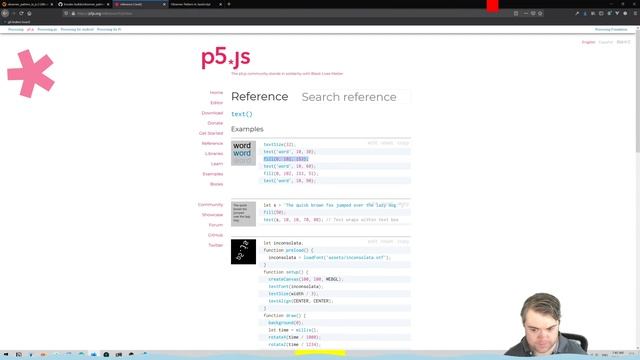This screenshot has height=360, width=640.
Task: Open the Donate sidebar link
Action: coord(215,123)
